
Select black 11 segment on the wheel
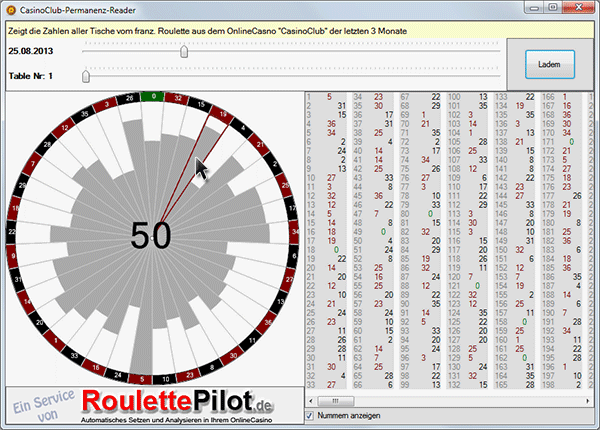tap(252, 340)
